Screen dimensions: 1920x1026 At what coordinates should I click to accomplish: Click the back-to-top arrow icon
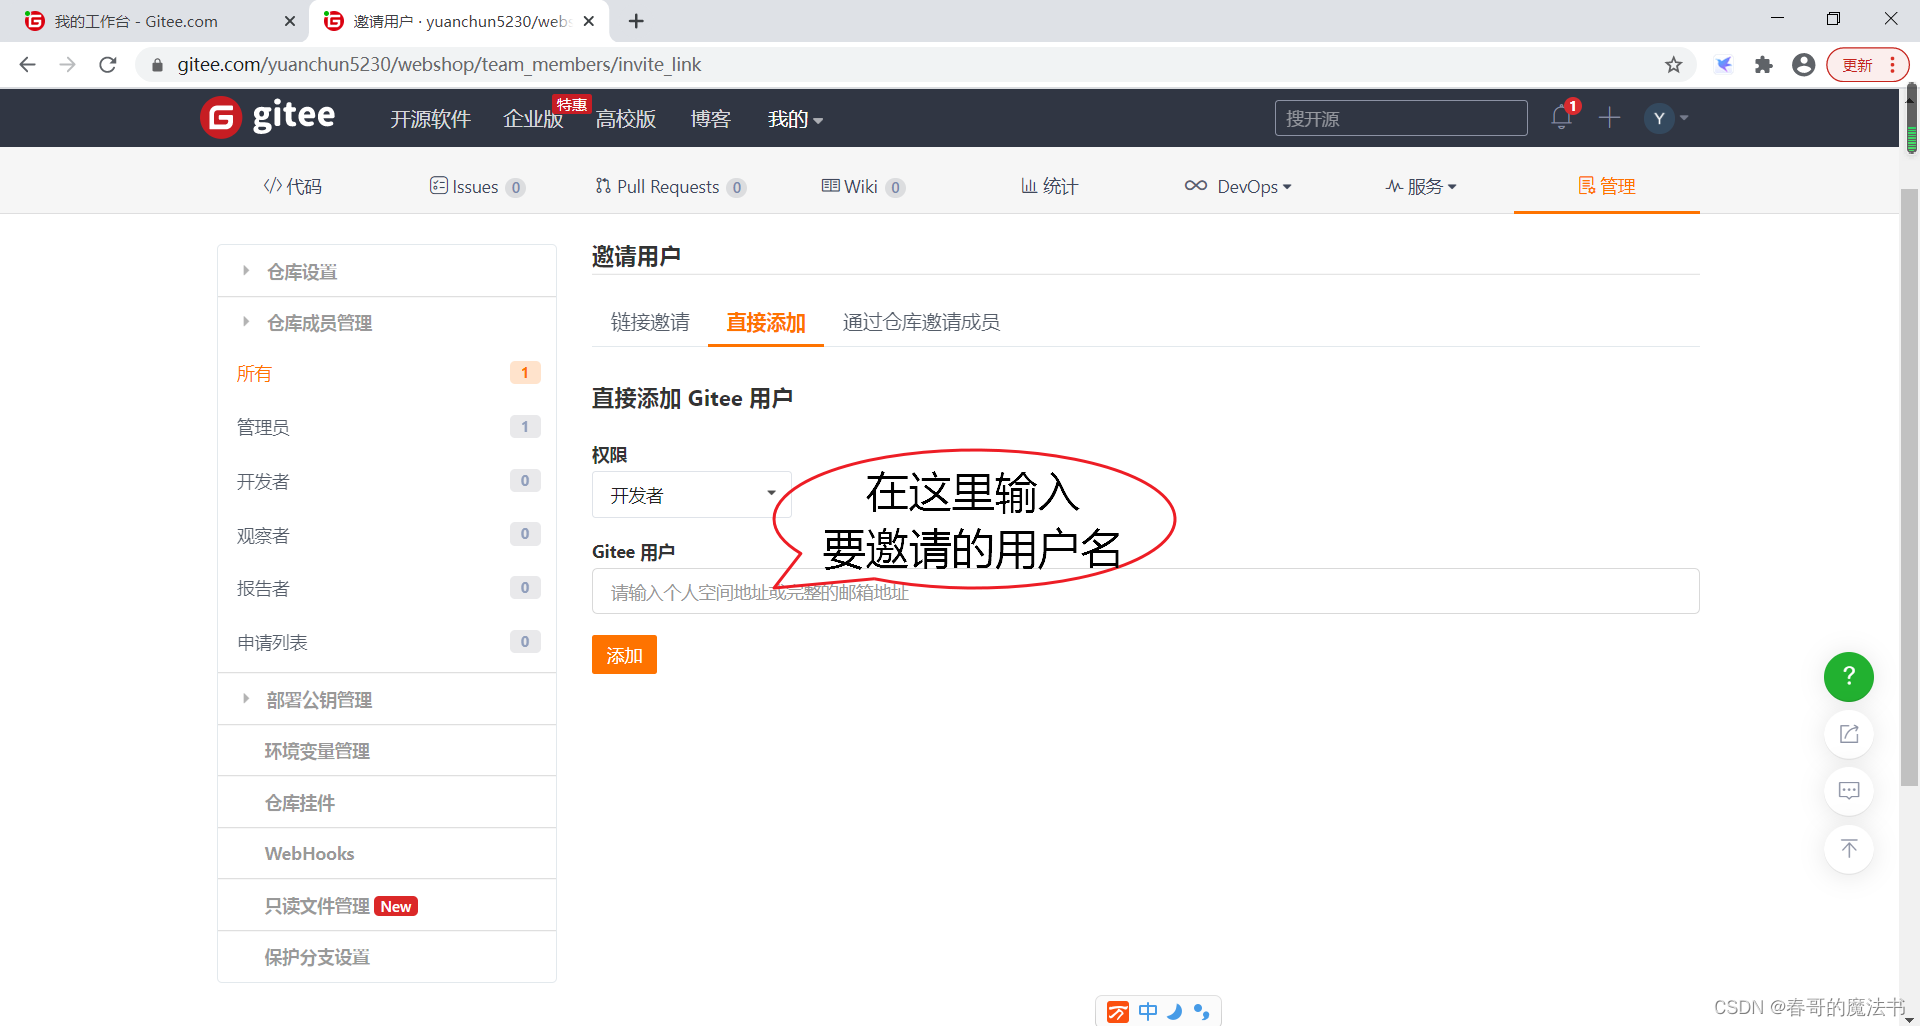[1848, 849]
